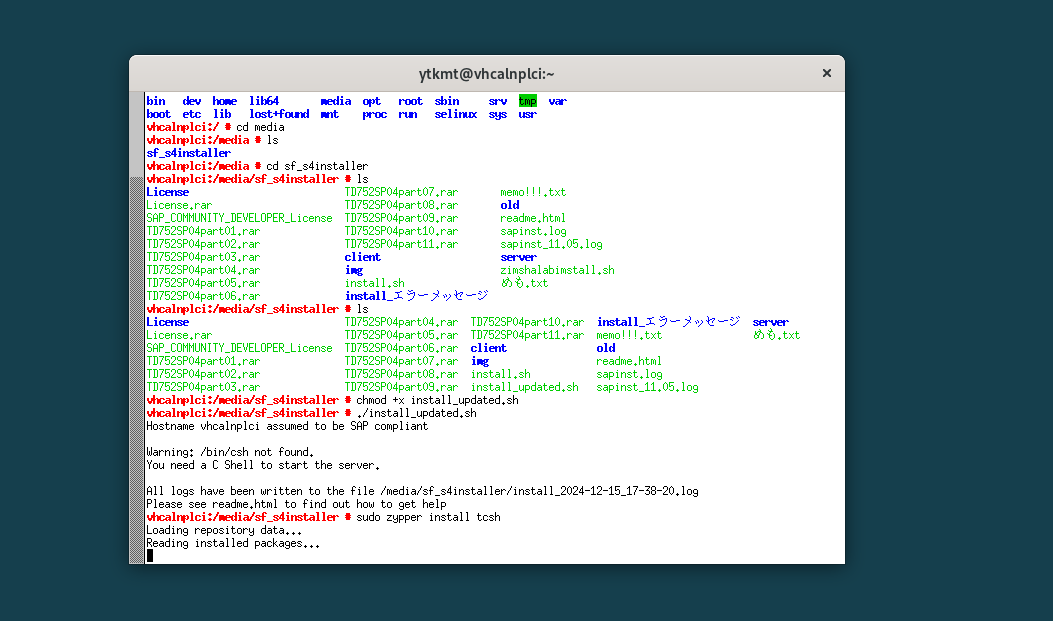
Task: Select the 'Warning: /bin/csh not found.' line
Action: [230, 452]
